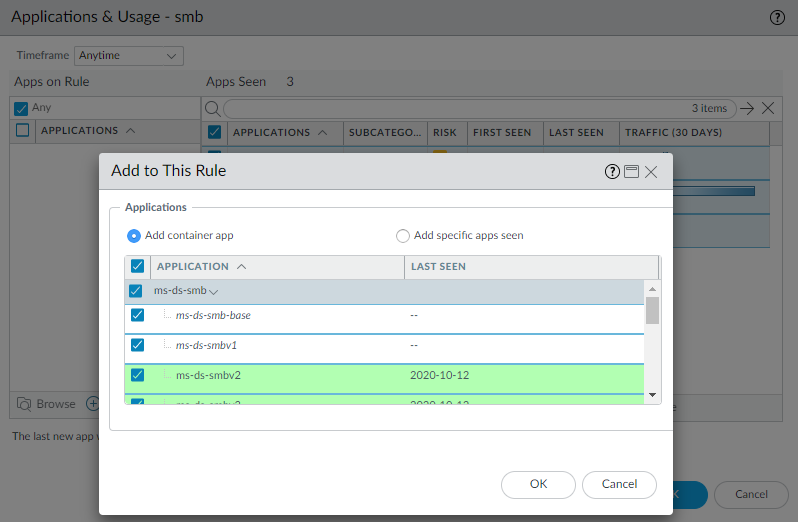798x522 pixels.
Task: Maximize the Add to This Rule dialog
Action: [631, 172]
